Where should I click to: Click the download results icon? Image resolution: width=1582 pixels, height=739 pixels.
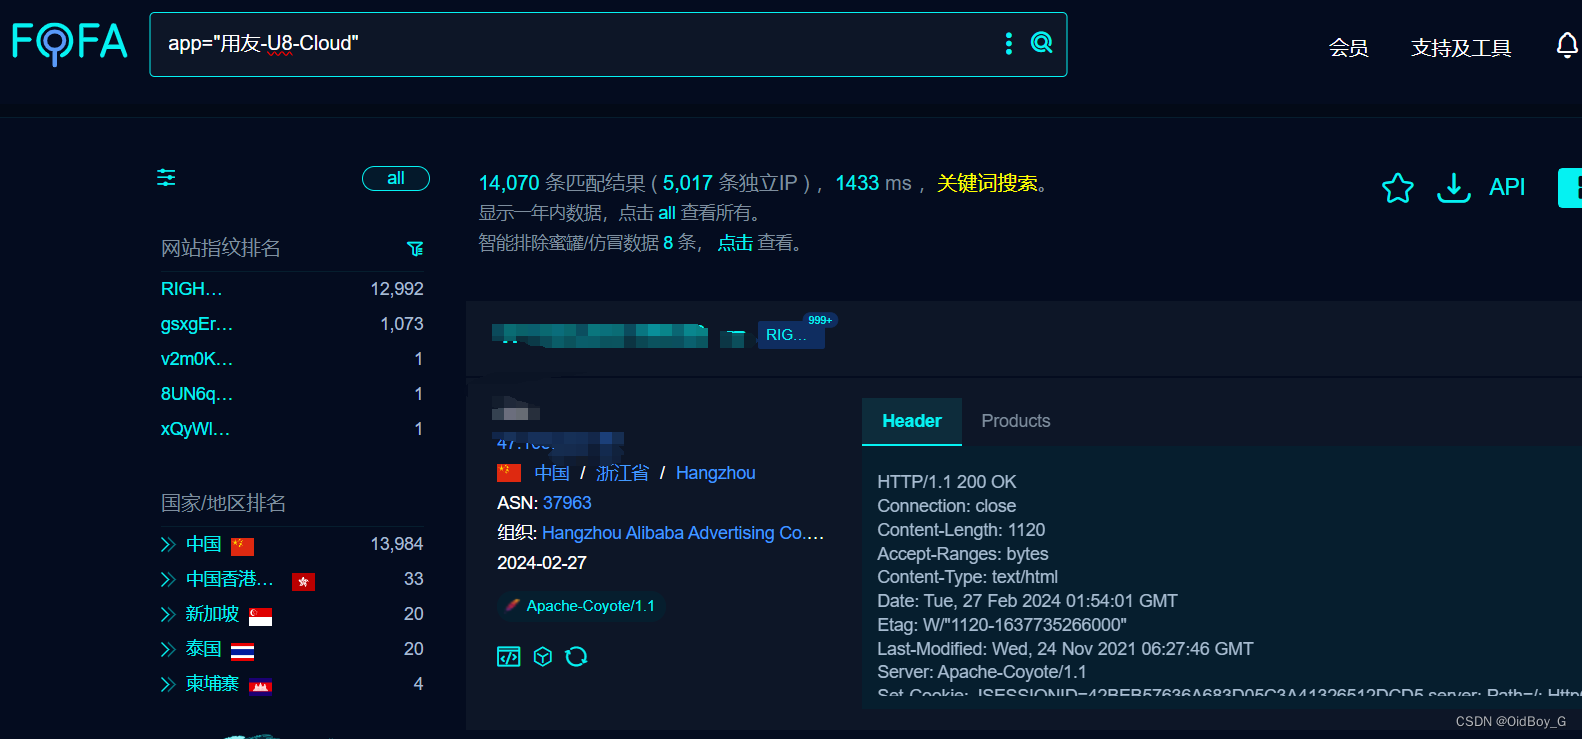[x=1453, y=187]
